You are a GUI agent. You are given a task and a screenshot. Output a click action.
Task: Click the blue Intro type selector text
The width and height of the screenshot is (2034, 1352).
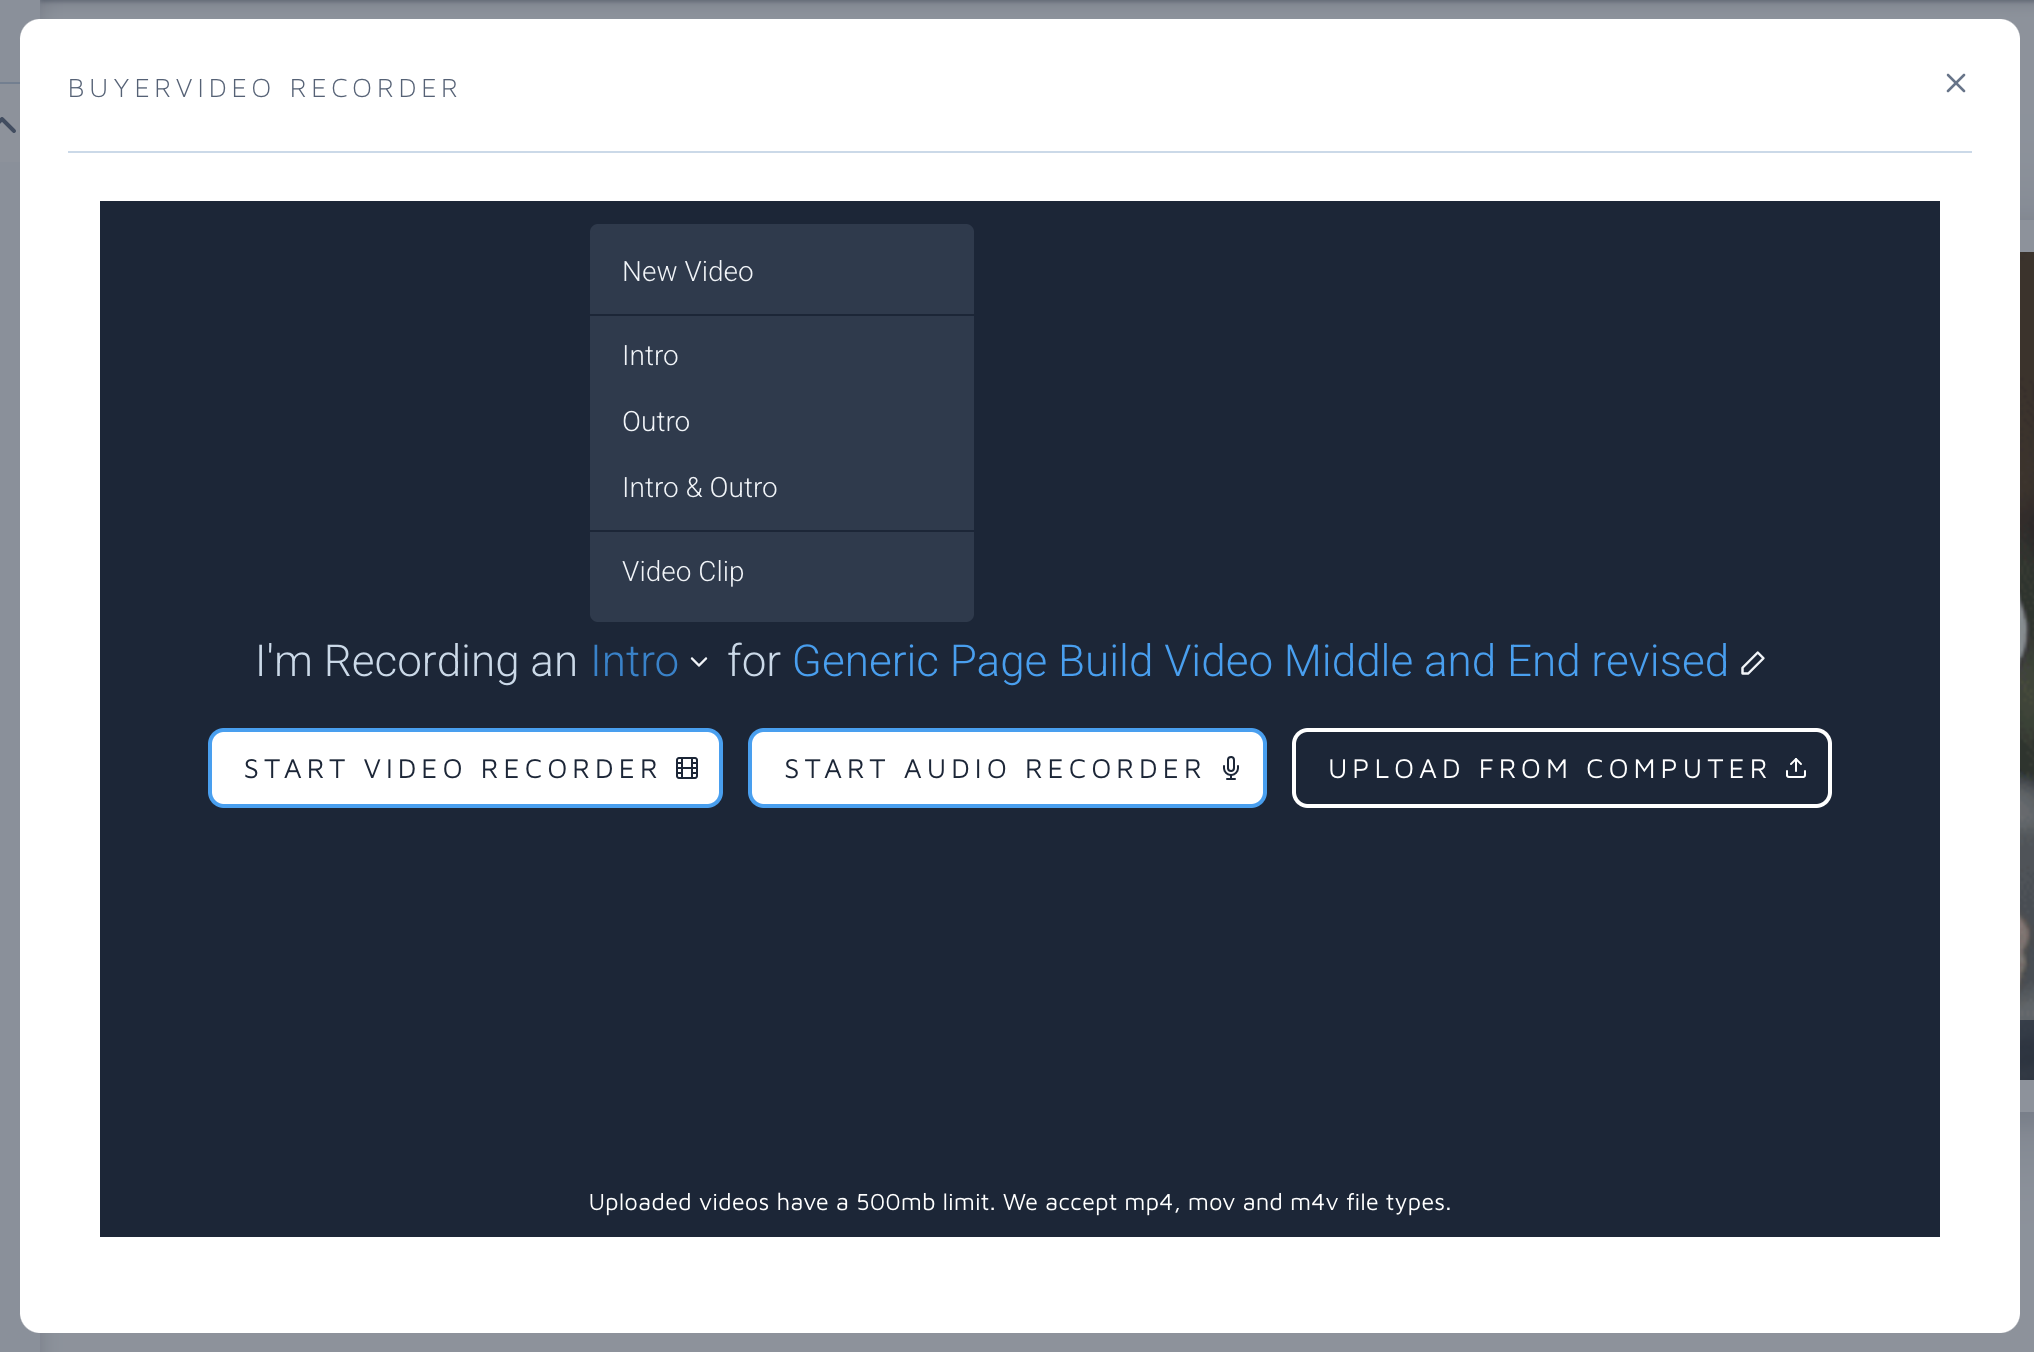pyautogui.click(x=634, y=661)
